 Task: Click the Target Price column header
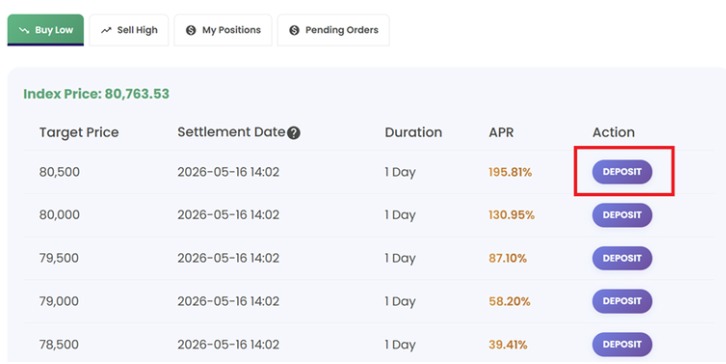pyautogui.click(x=79, y=132)
